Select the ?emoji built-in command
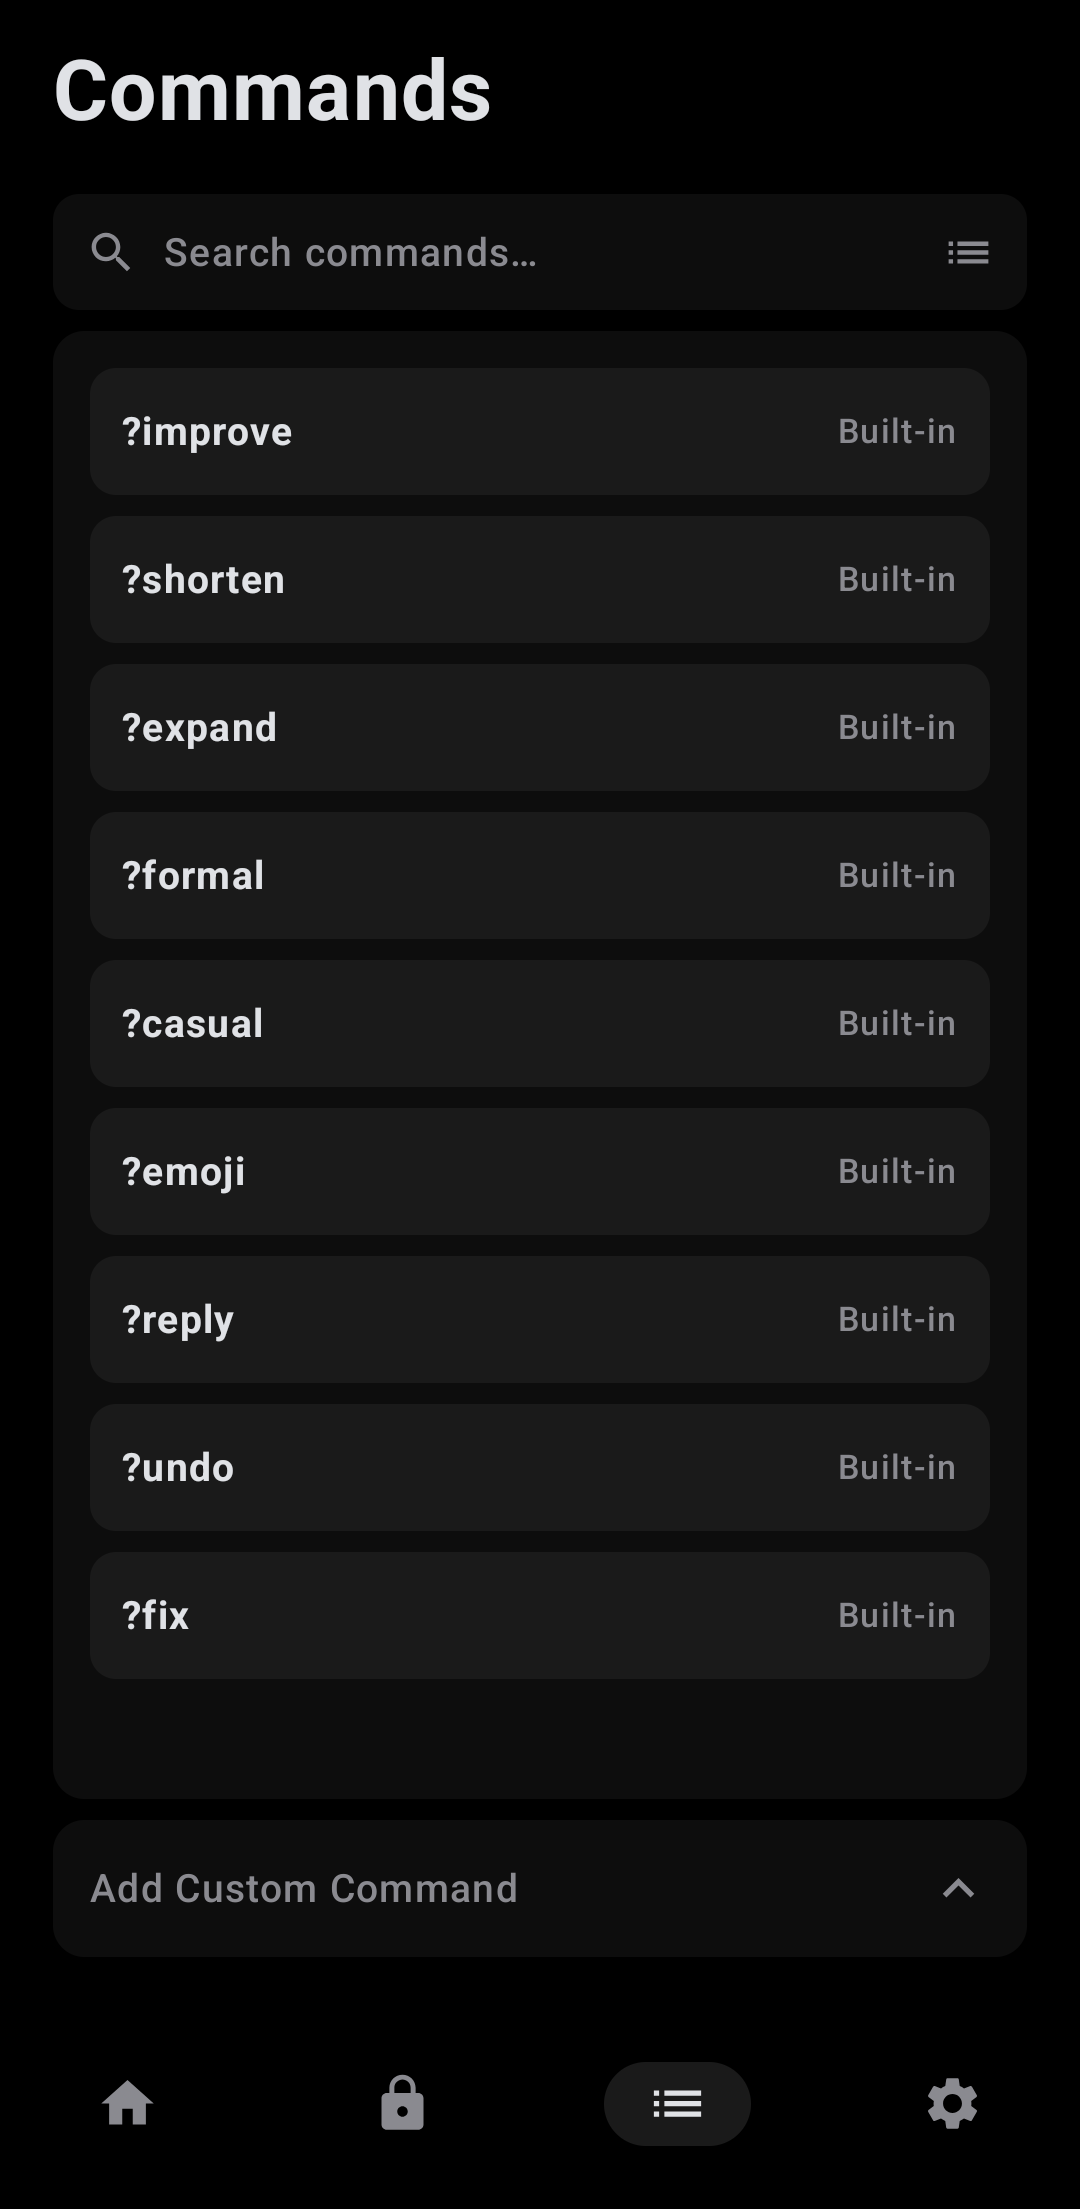 540,1171
